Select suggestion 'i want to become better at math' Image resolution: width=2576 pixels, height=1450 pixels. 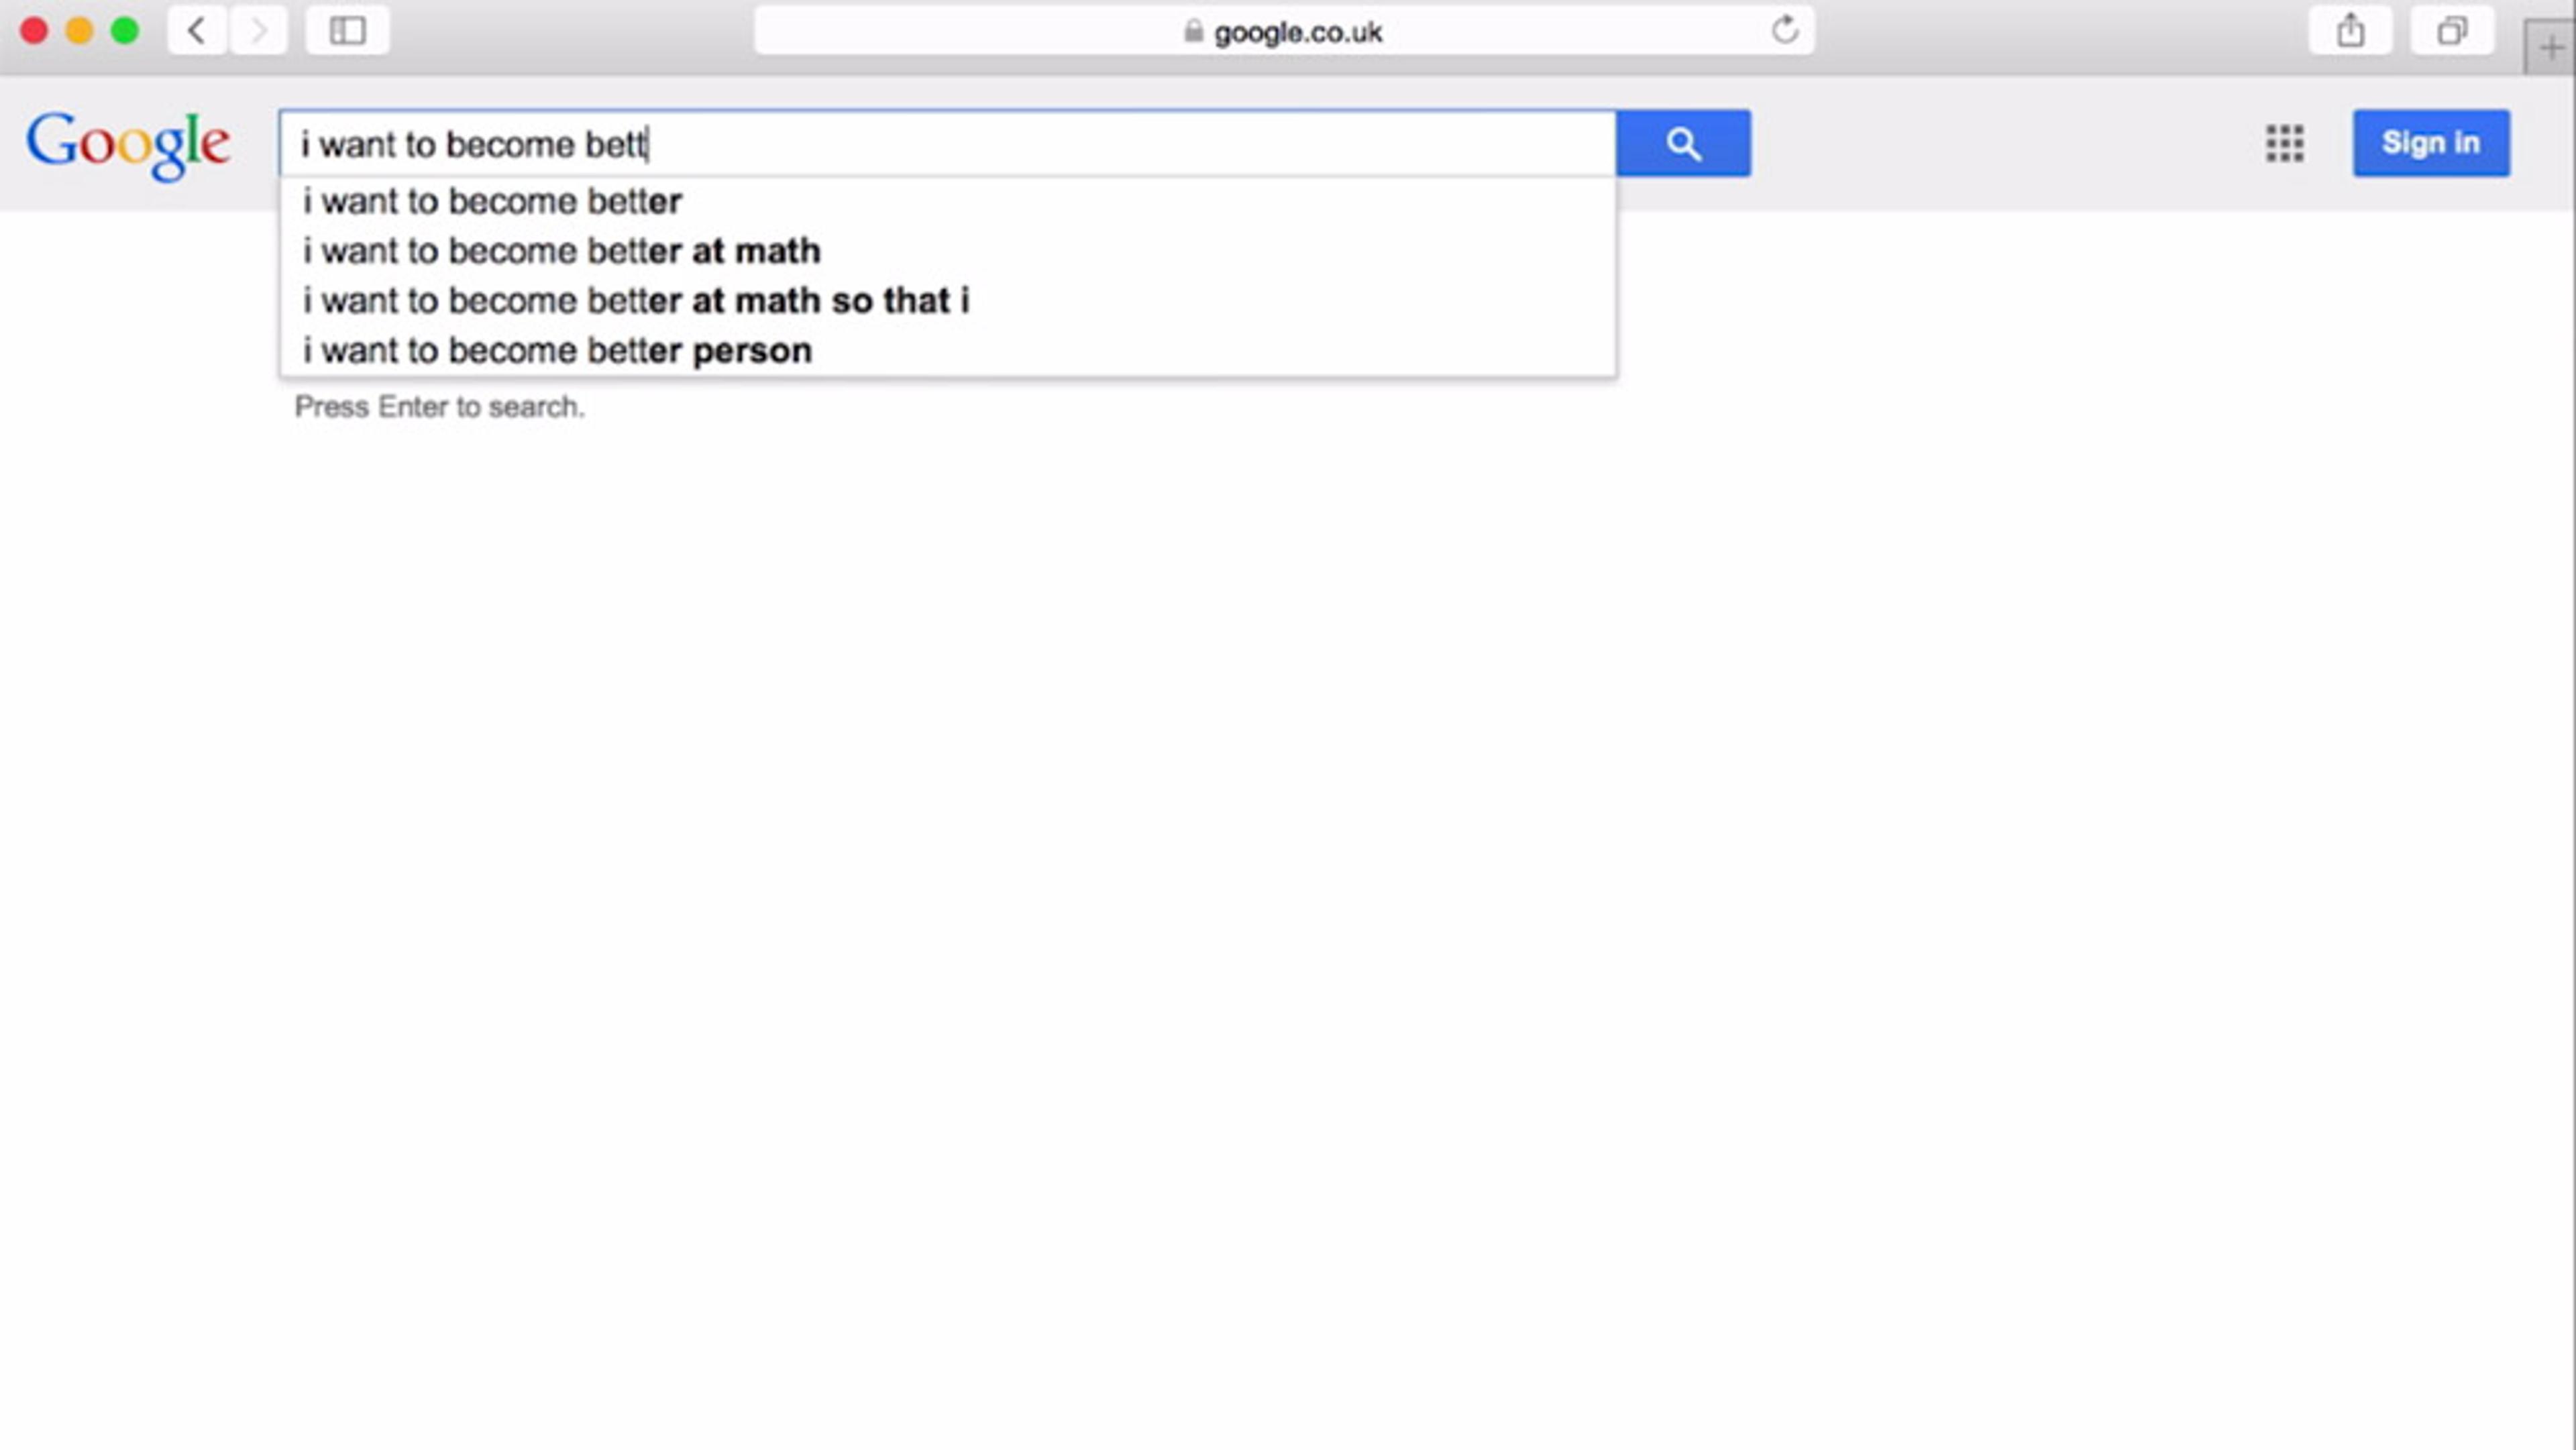tap(560, 251)
